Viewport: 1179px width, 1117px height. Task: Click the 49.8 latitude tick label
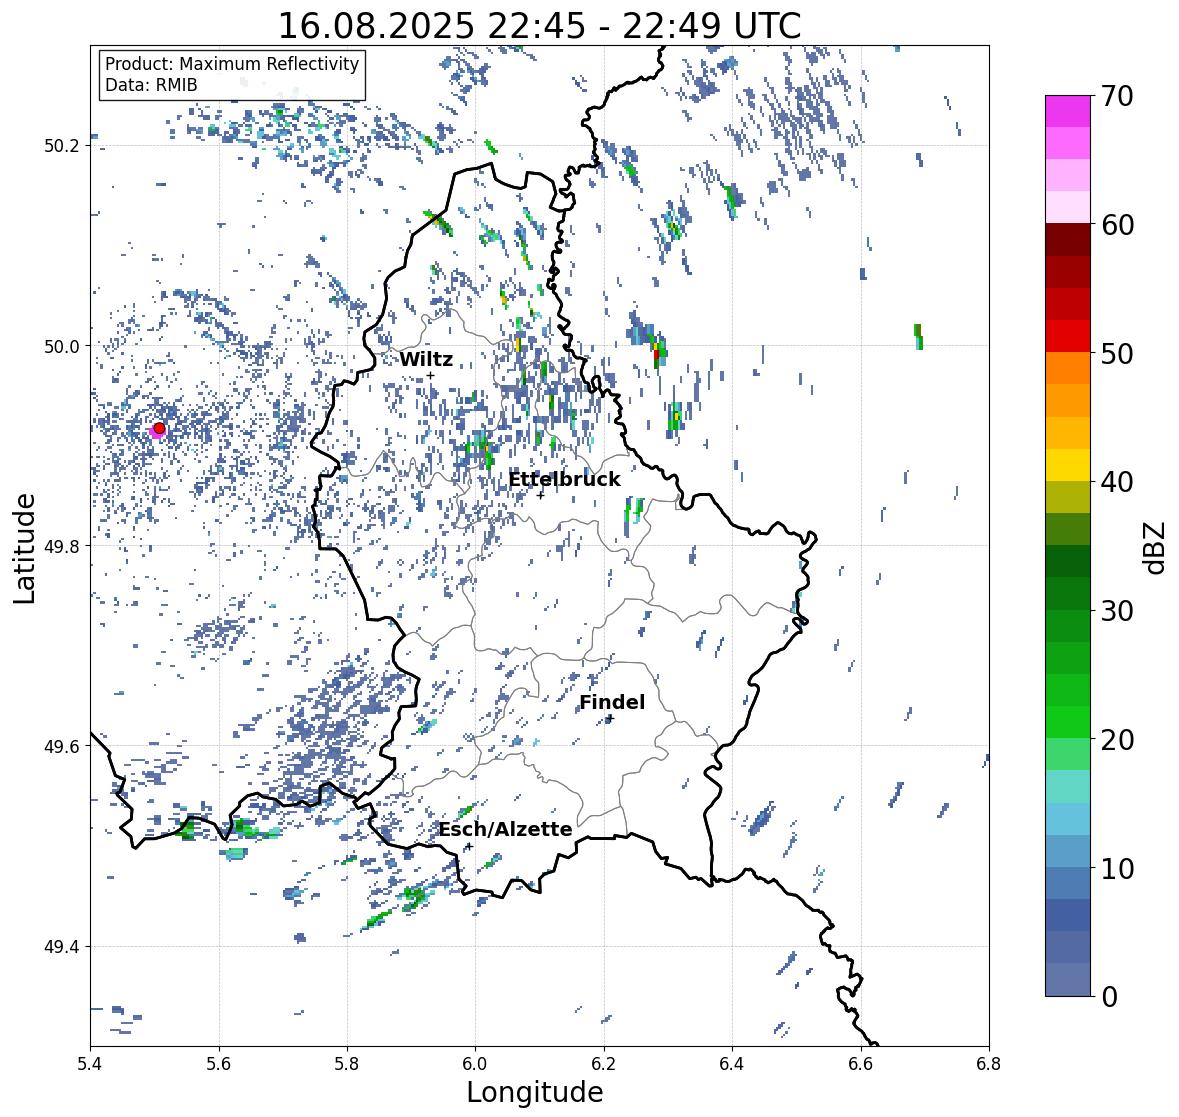tap(61, 546)
